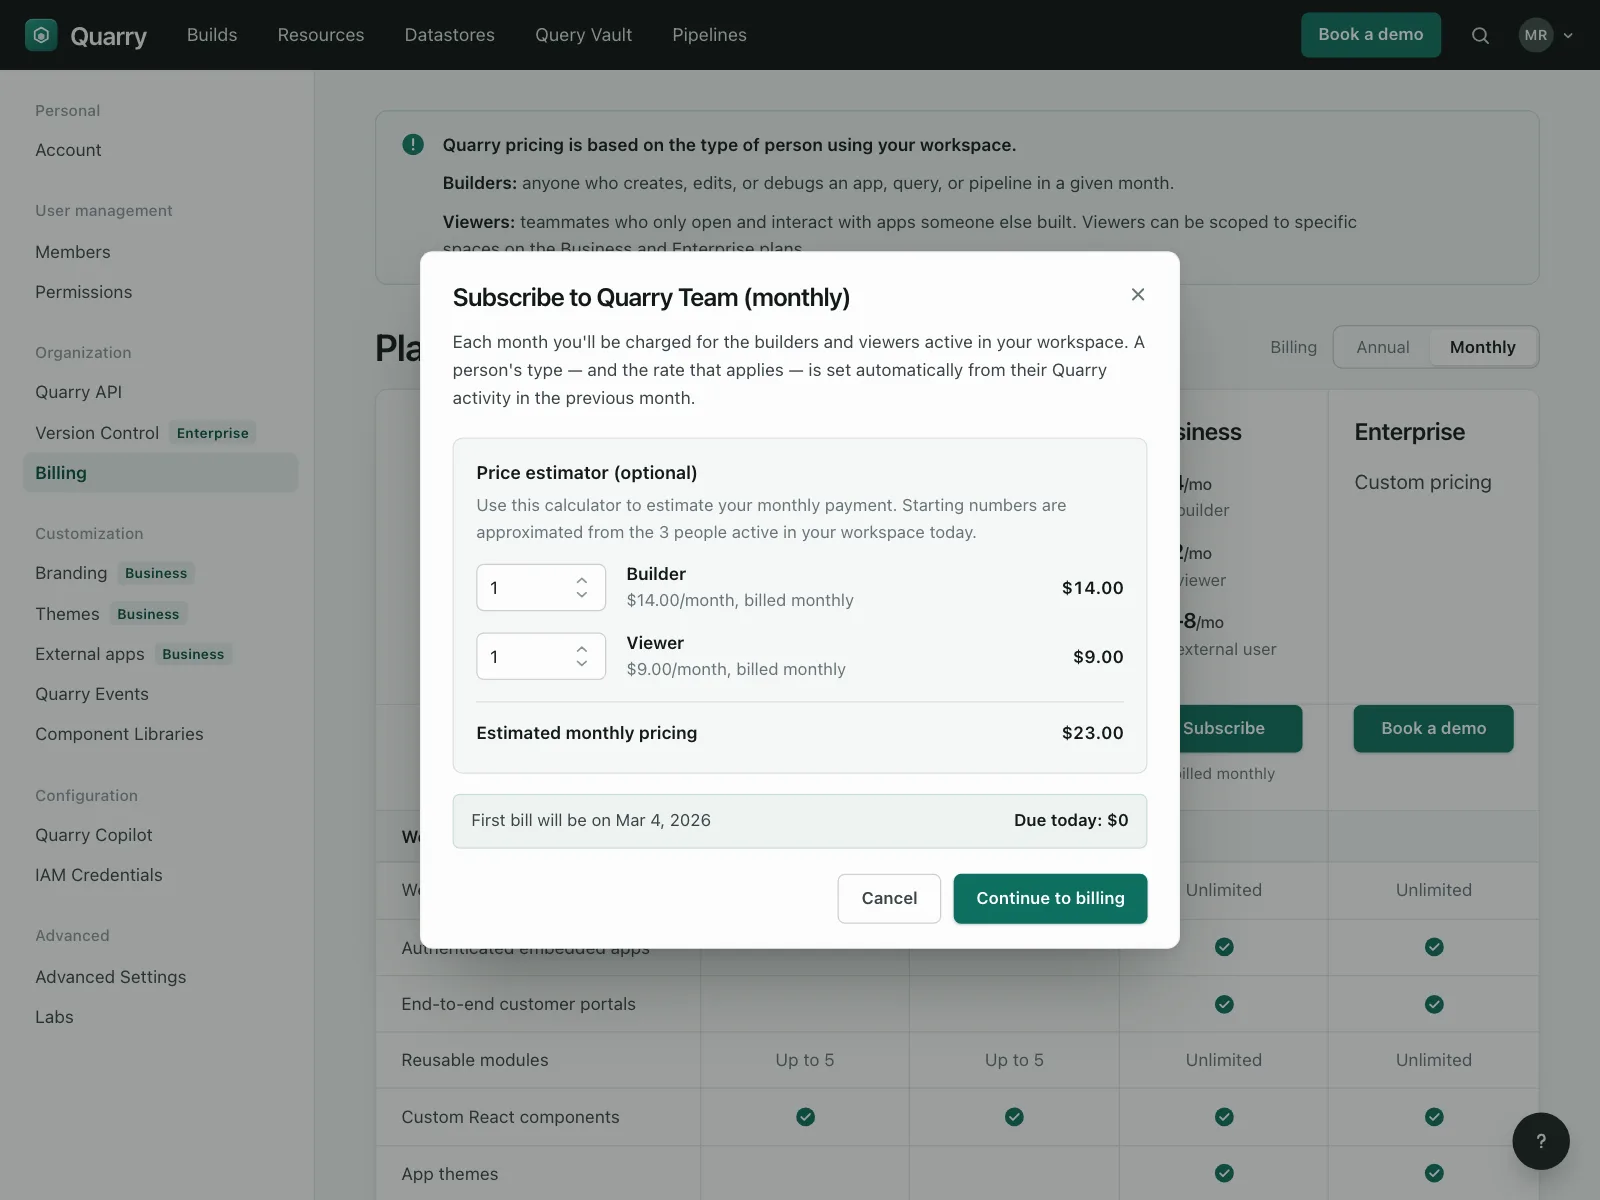The width and height of the screenshot is (1600, 1200).
Task: Decrease Viewer count with down arrow
Action: (x=582, y=664)
